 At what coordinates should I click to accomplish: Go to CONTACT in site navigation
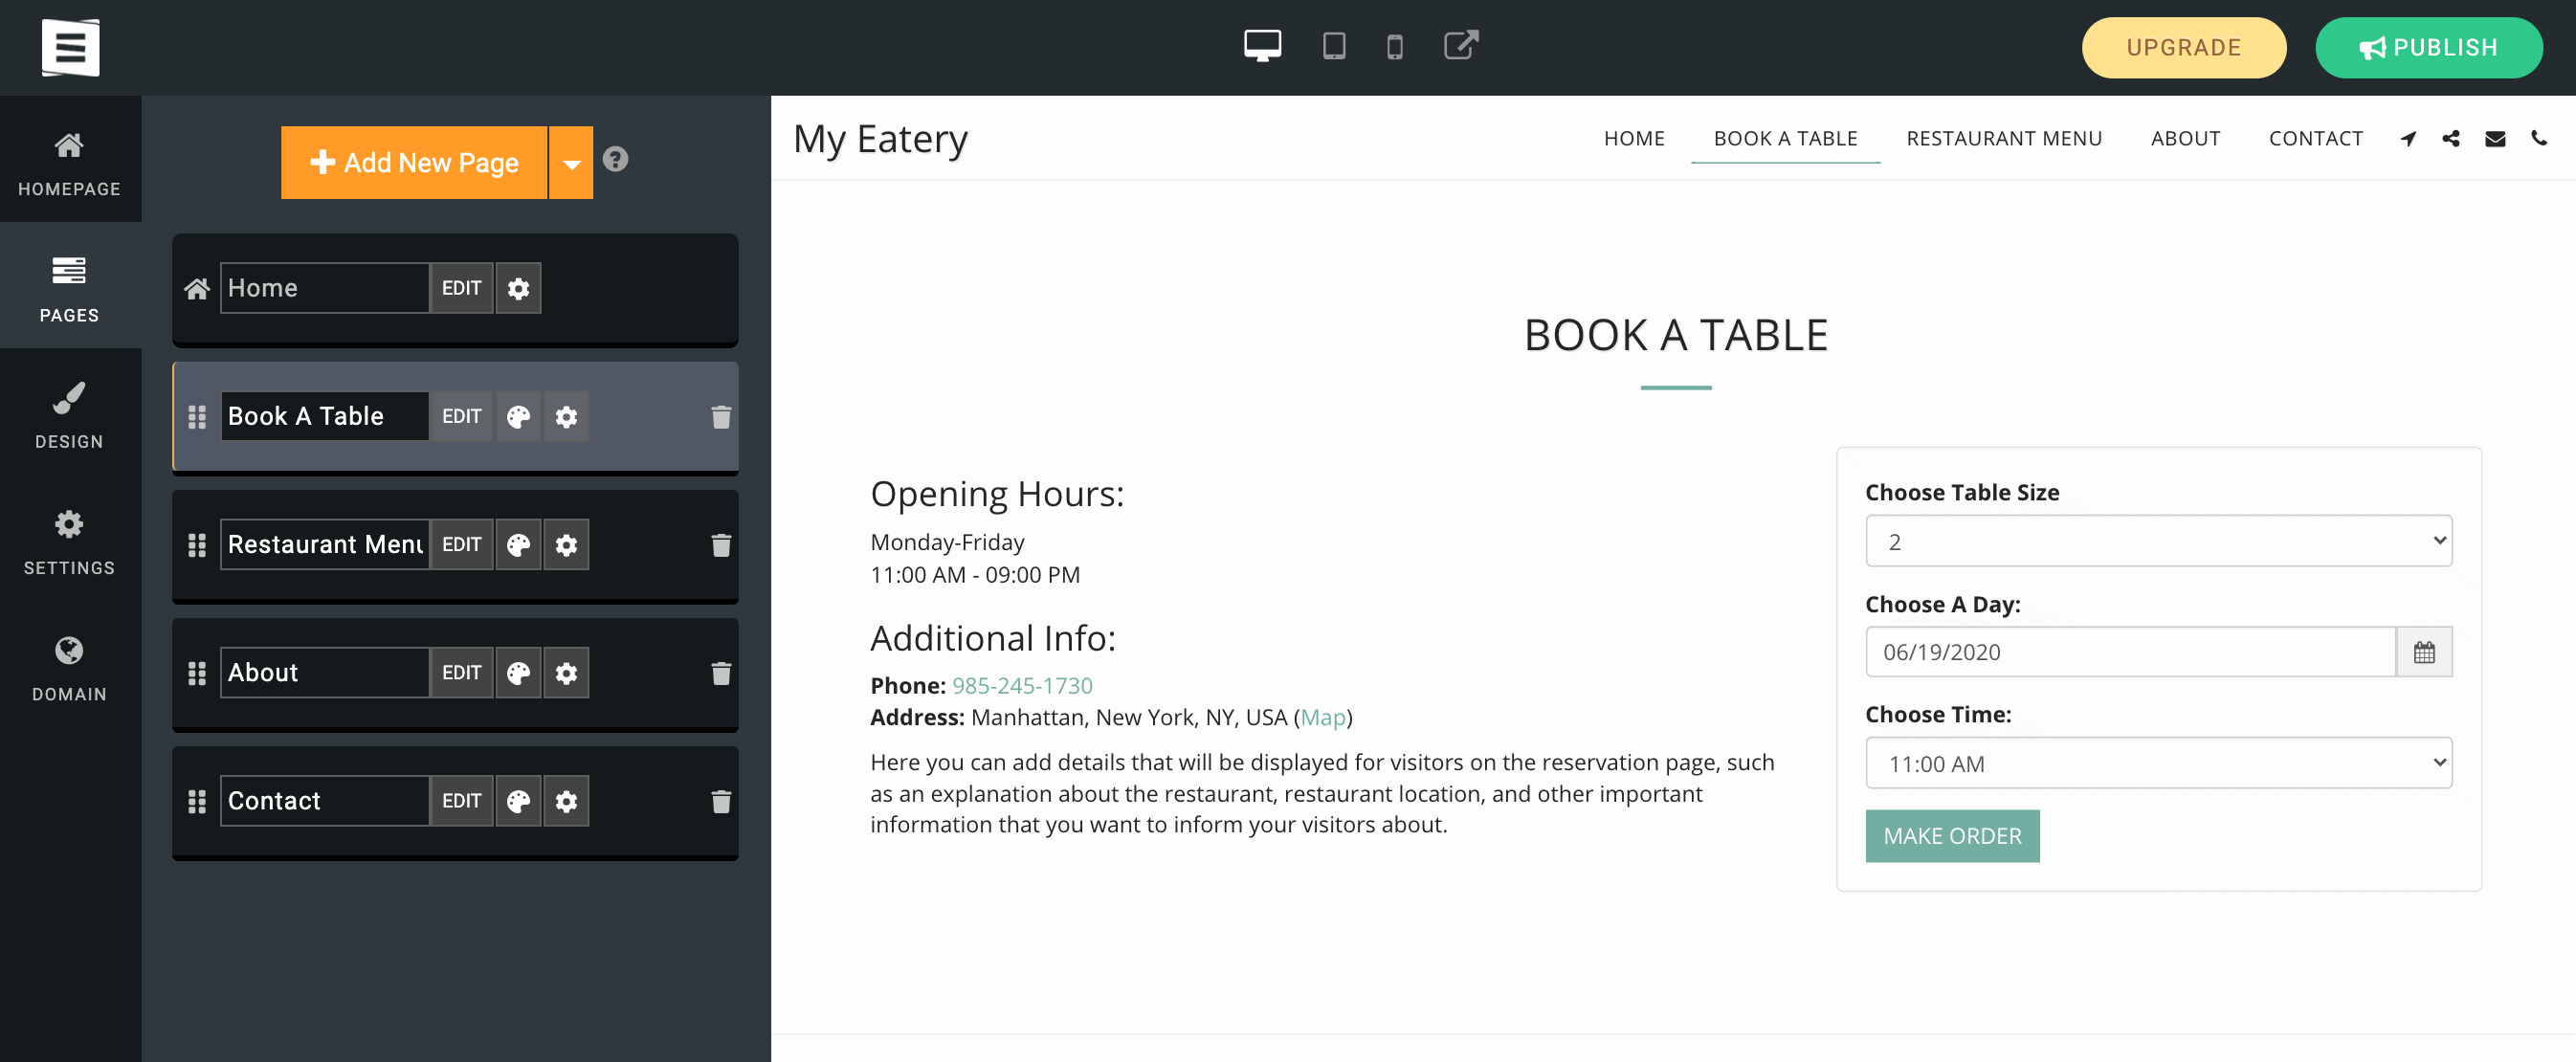pyautogui.click(x=2315, y=139)
